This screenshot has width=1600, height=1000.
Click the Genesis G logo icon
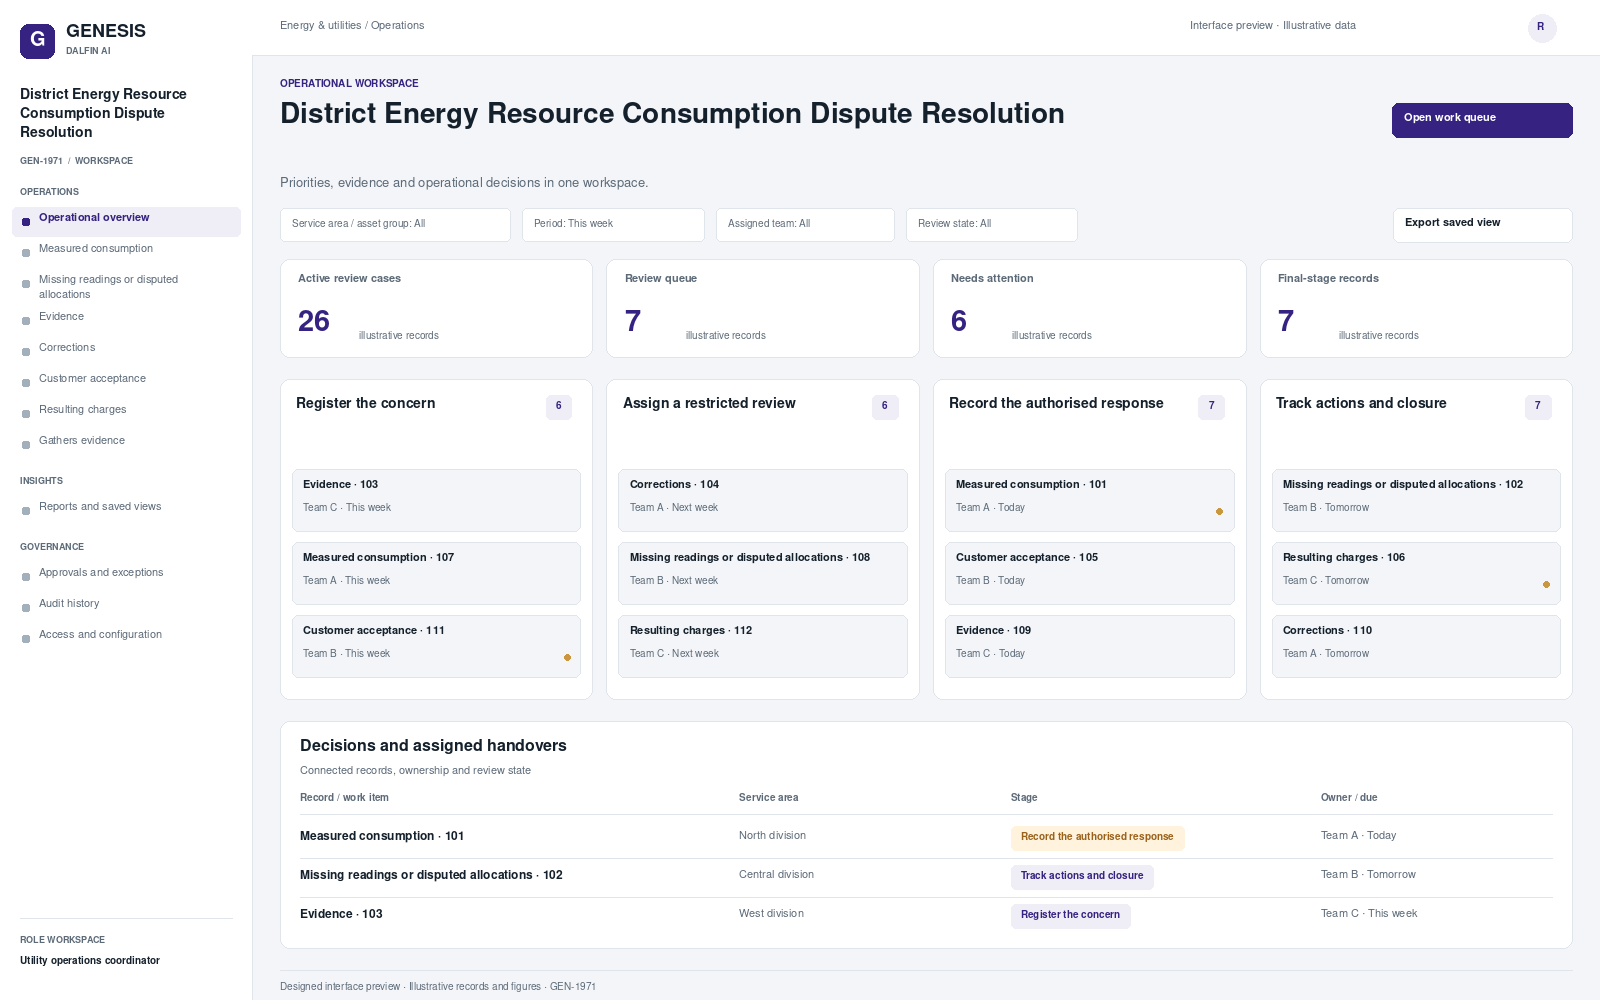(x=37, y=41)
